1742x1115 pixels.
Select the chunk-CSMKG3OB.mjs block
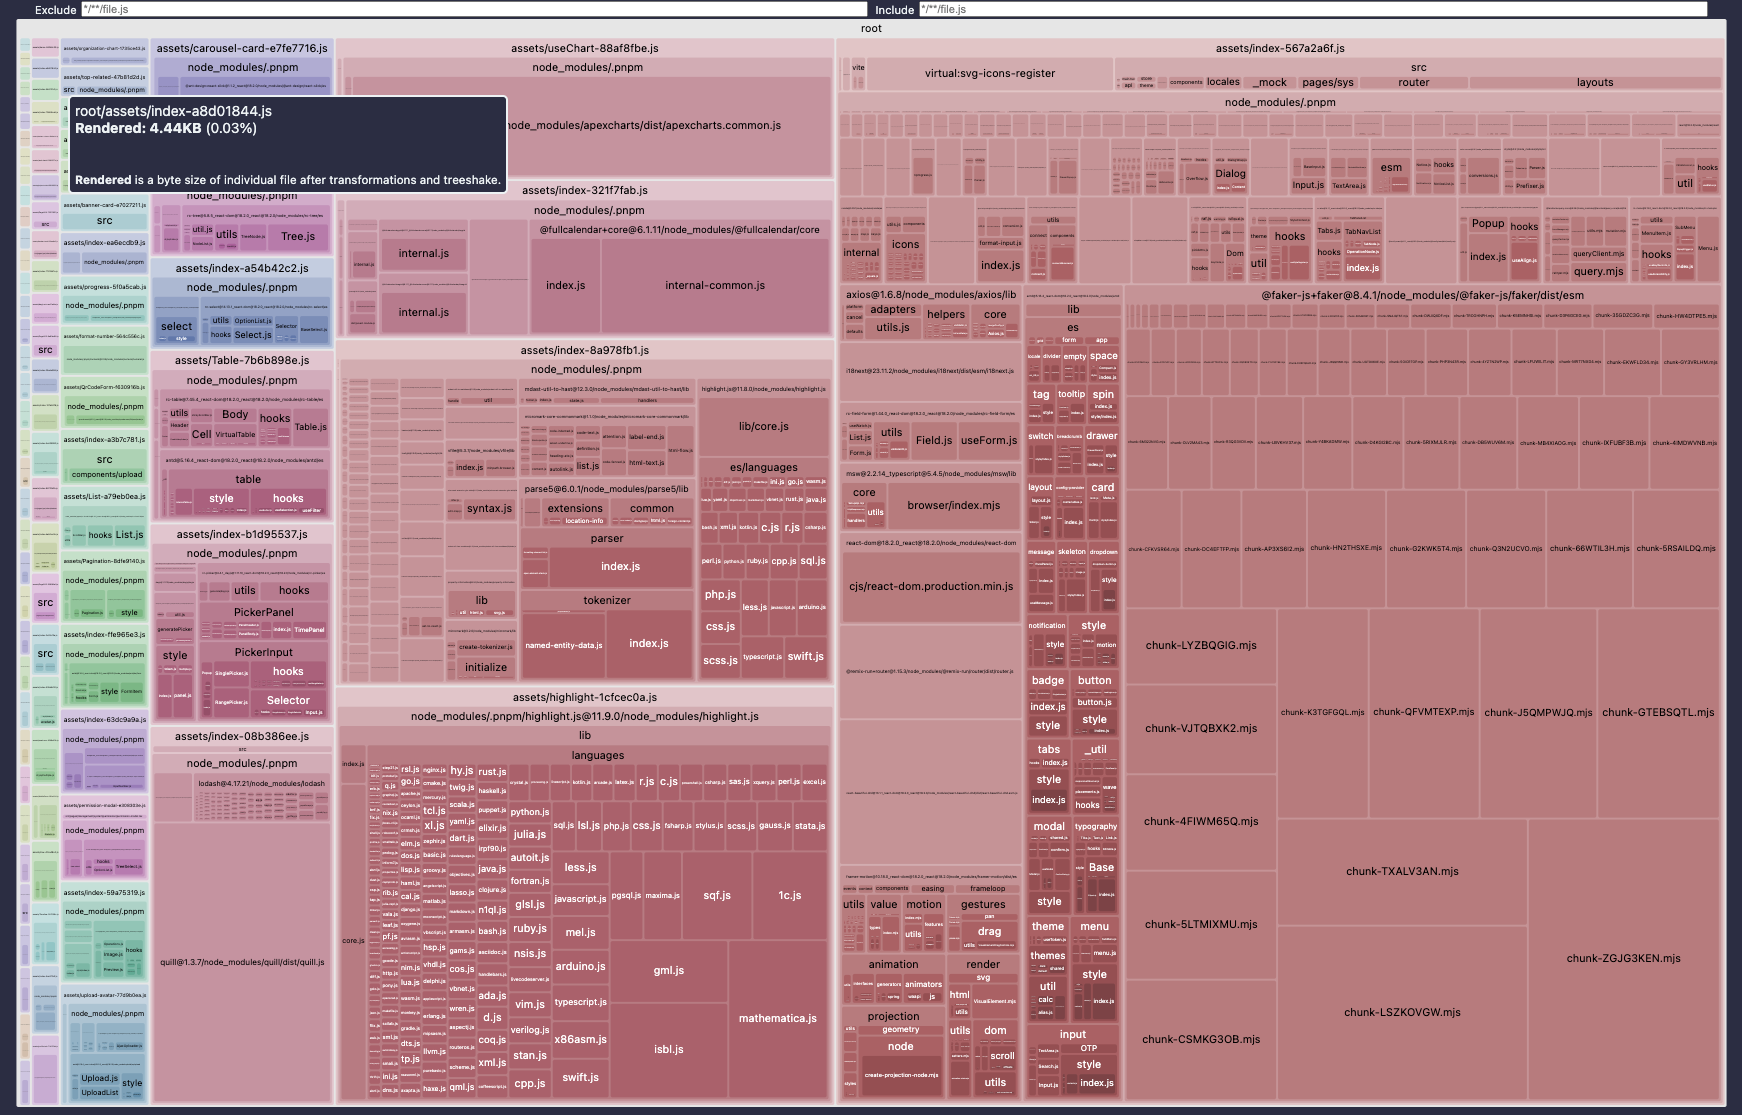1201,1039
